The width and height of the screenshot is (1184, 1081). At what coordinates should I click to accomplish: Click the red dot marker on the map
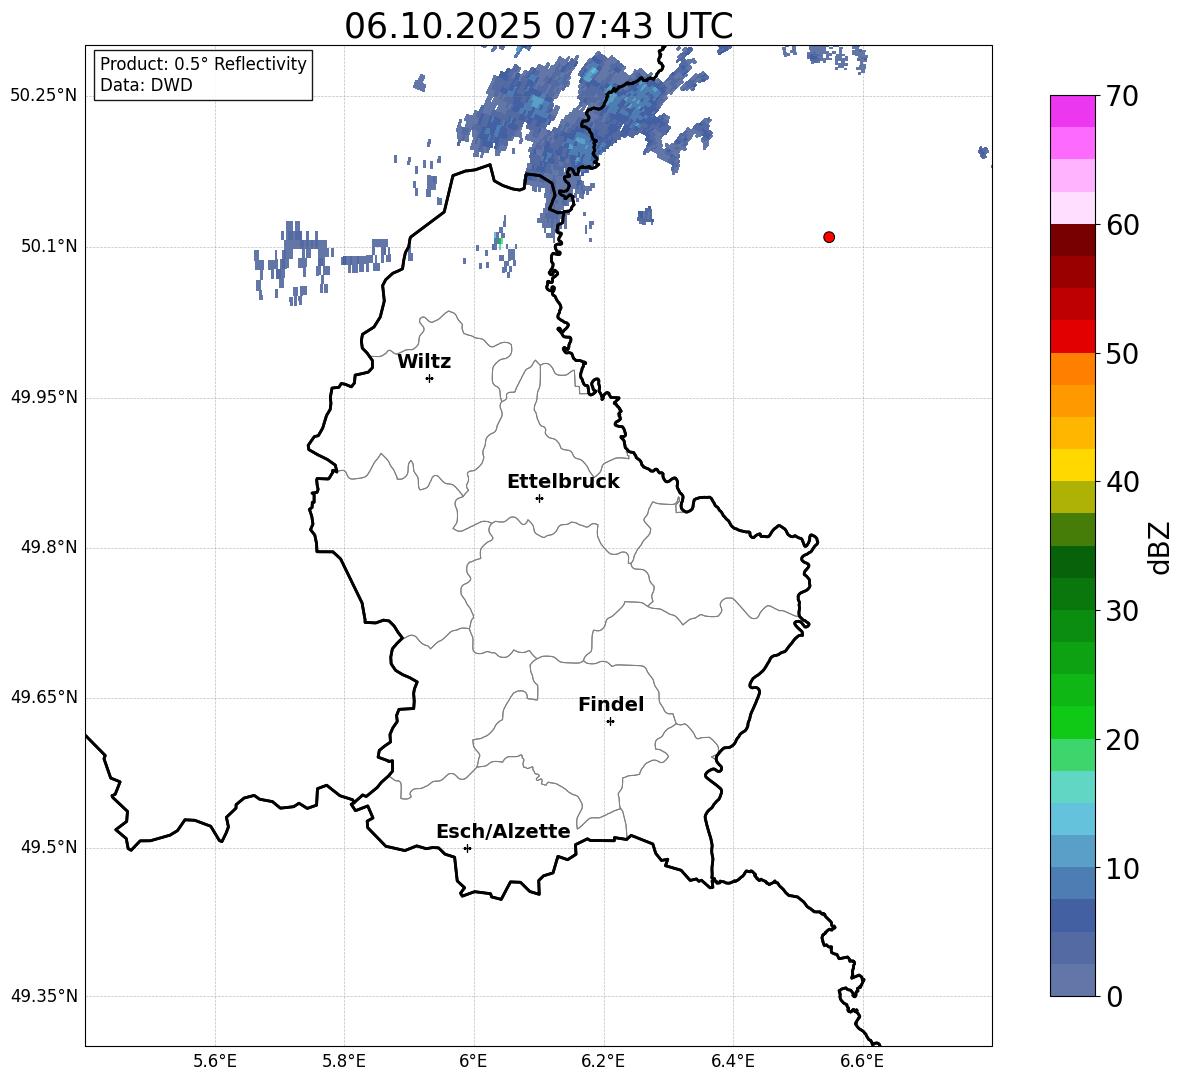point(828,237)
